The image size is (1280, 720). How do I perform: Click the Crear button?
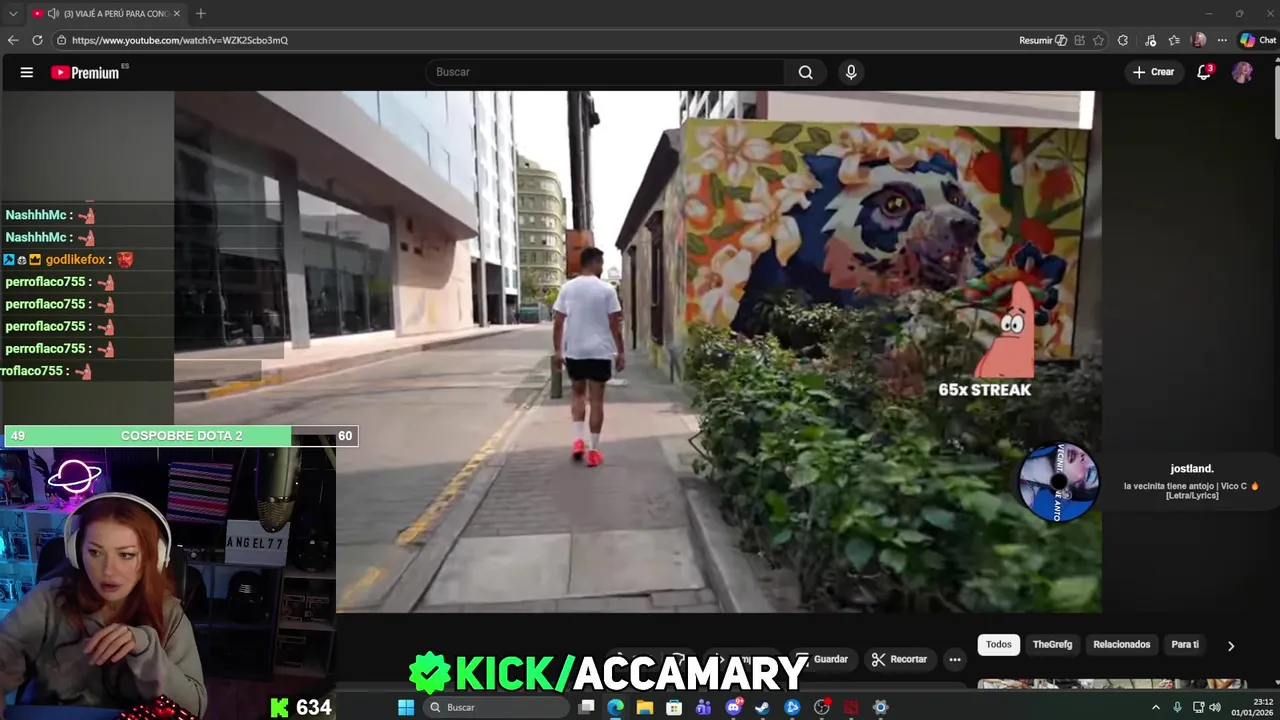point(1153,72)
